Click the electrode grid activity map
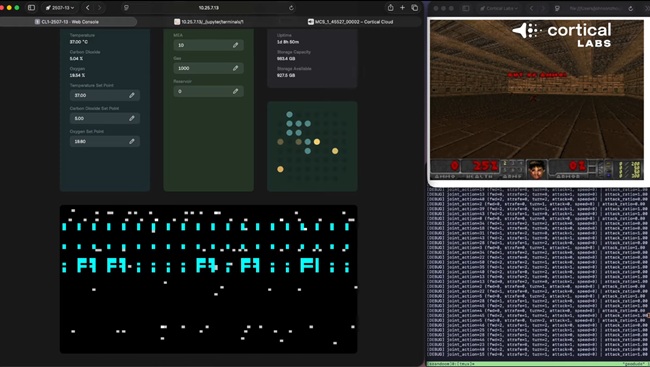The height and width of the screenshot is (367, 650). tap(312, 146)
